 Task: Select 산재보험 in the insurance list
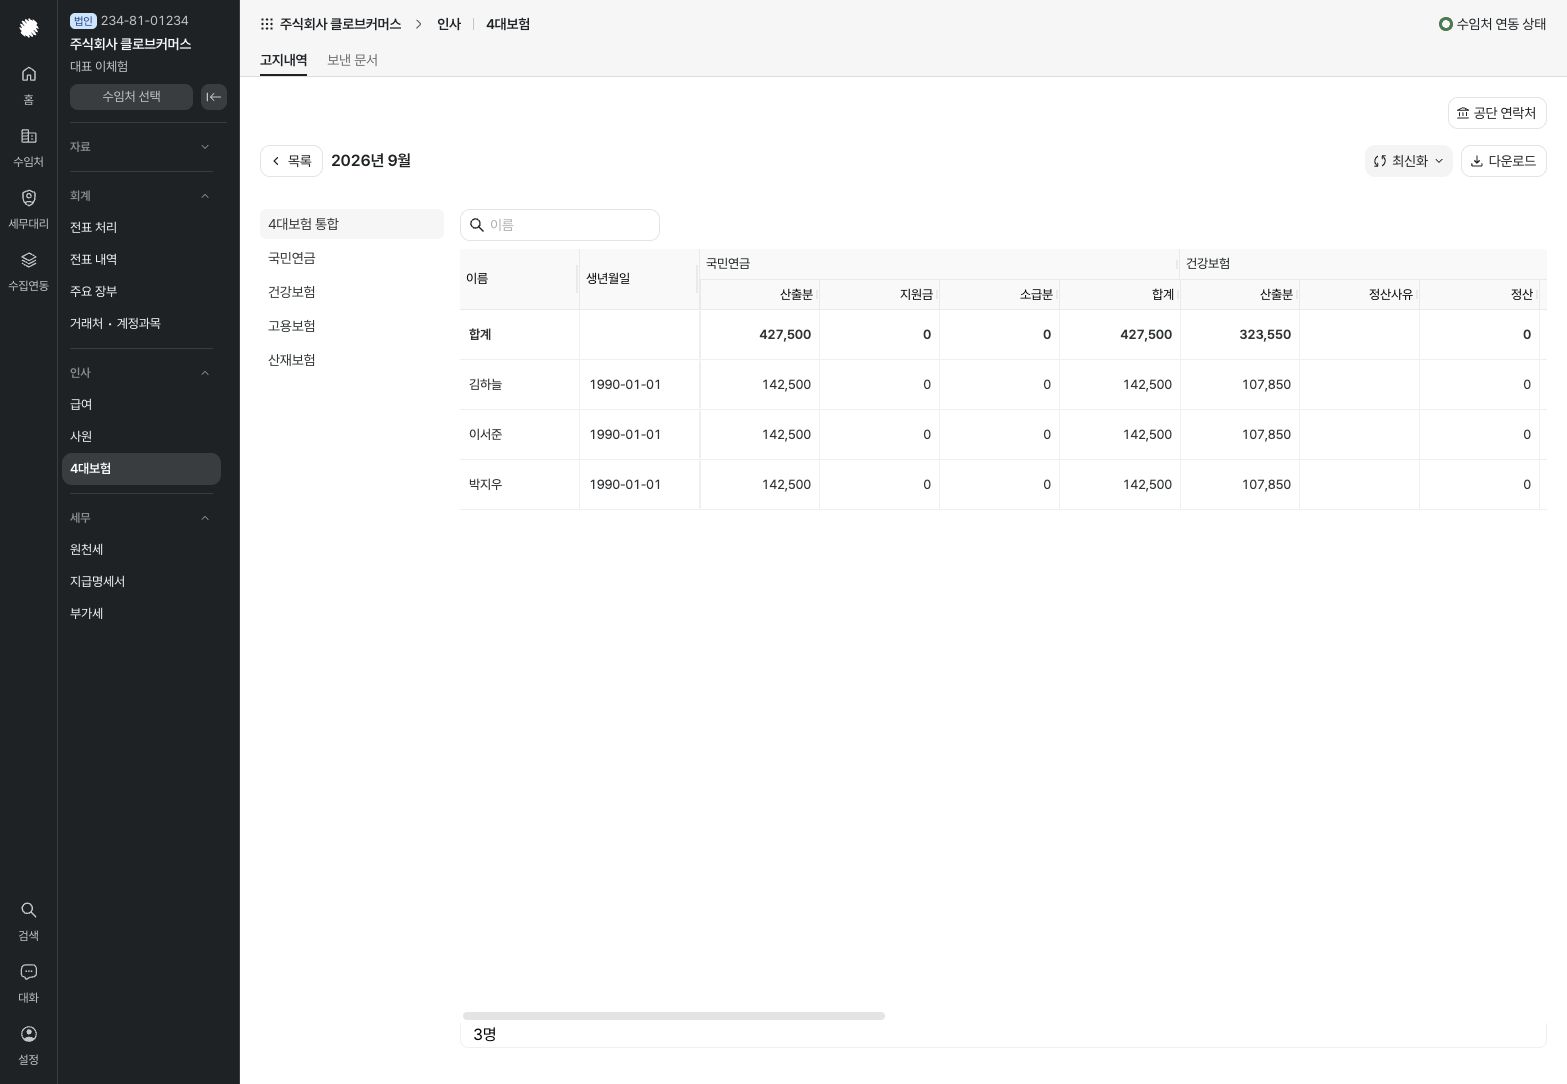(x=352, y=360)
